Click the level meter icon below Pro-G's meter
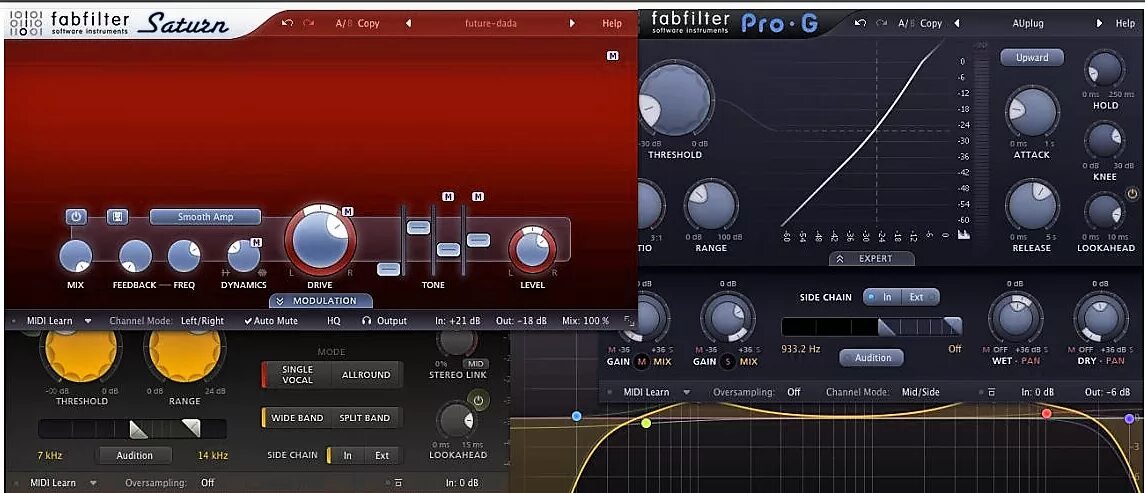 tap(963, 234)
